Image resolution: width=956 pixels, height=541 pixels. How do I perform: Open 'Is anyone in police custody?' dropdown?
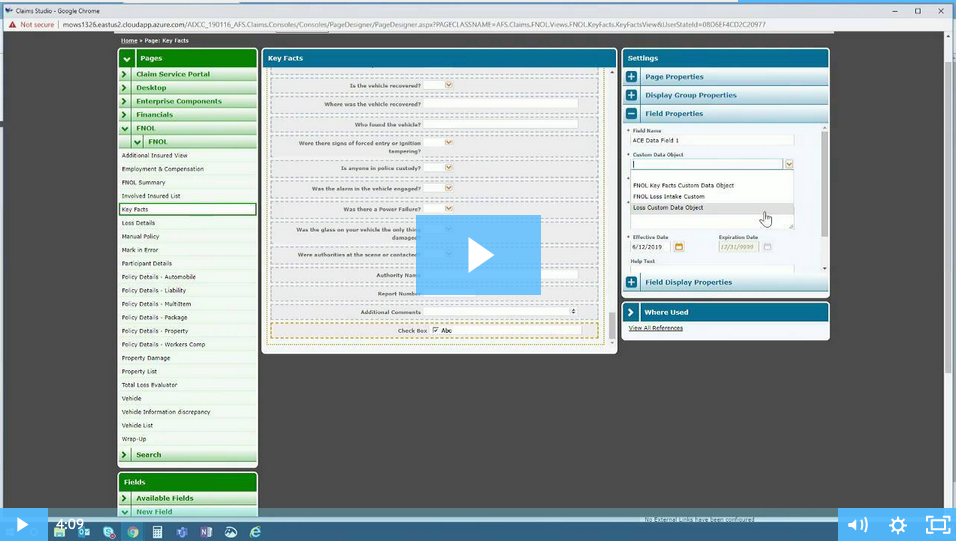pos(449,167)
